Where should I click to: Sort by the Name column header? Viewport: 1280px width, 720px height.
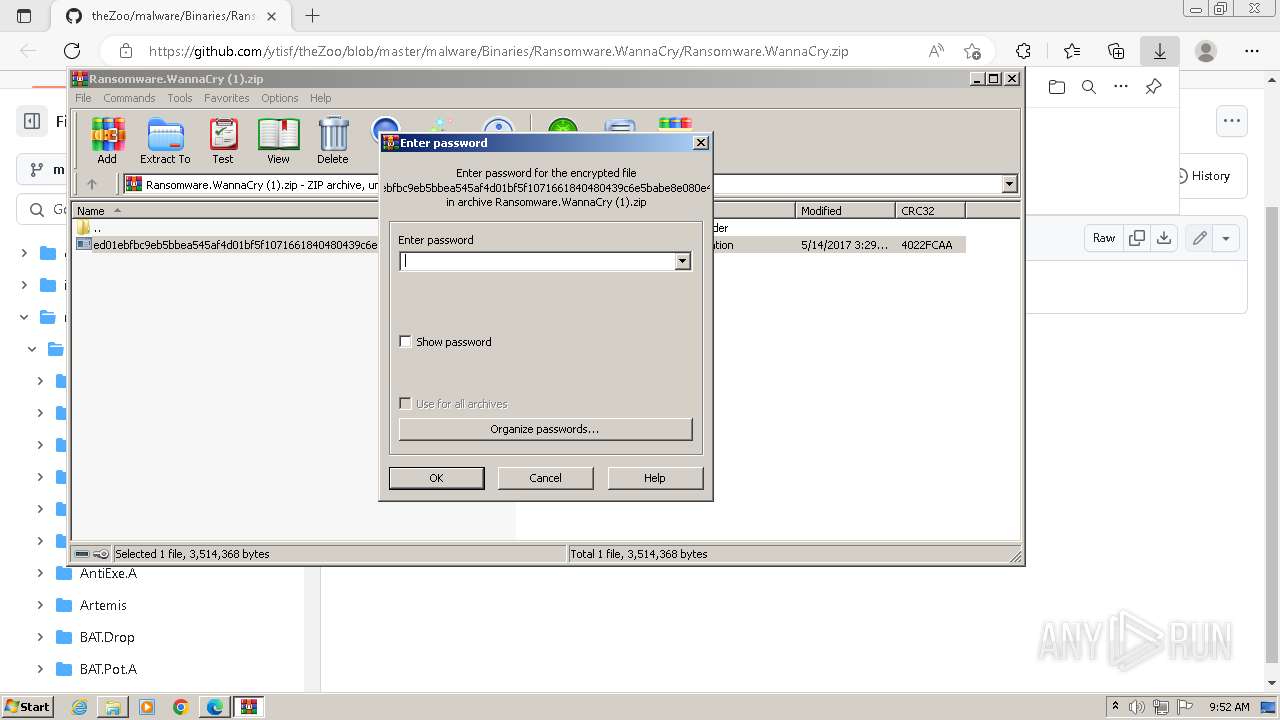pos(225,211)
